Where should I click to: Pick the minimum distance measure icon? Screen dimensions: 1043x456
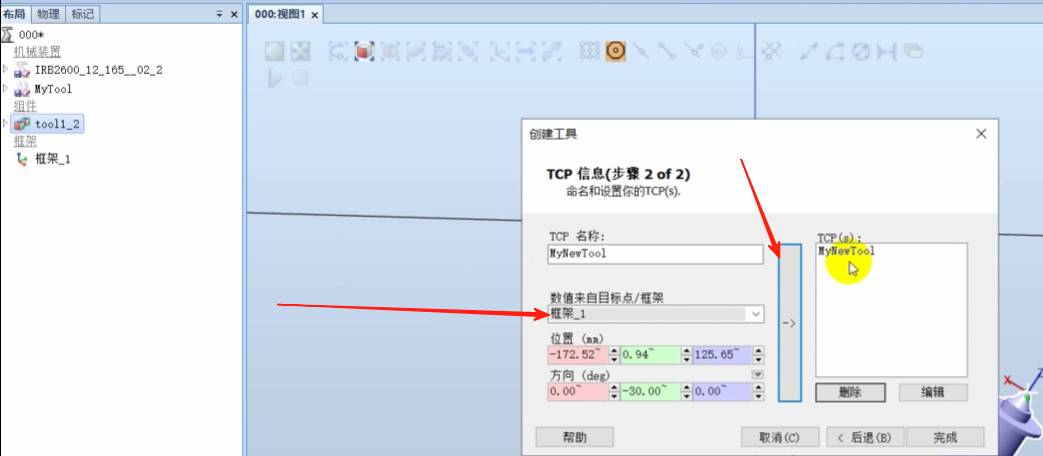887,51
